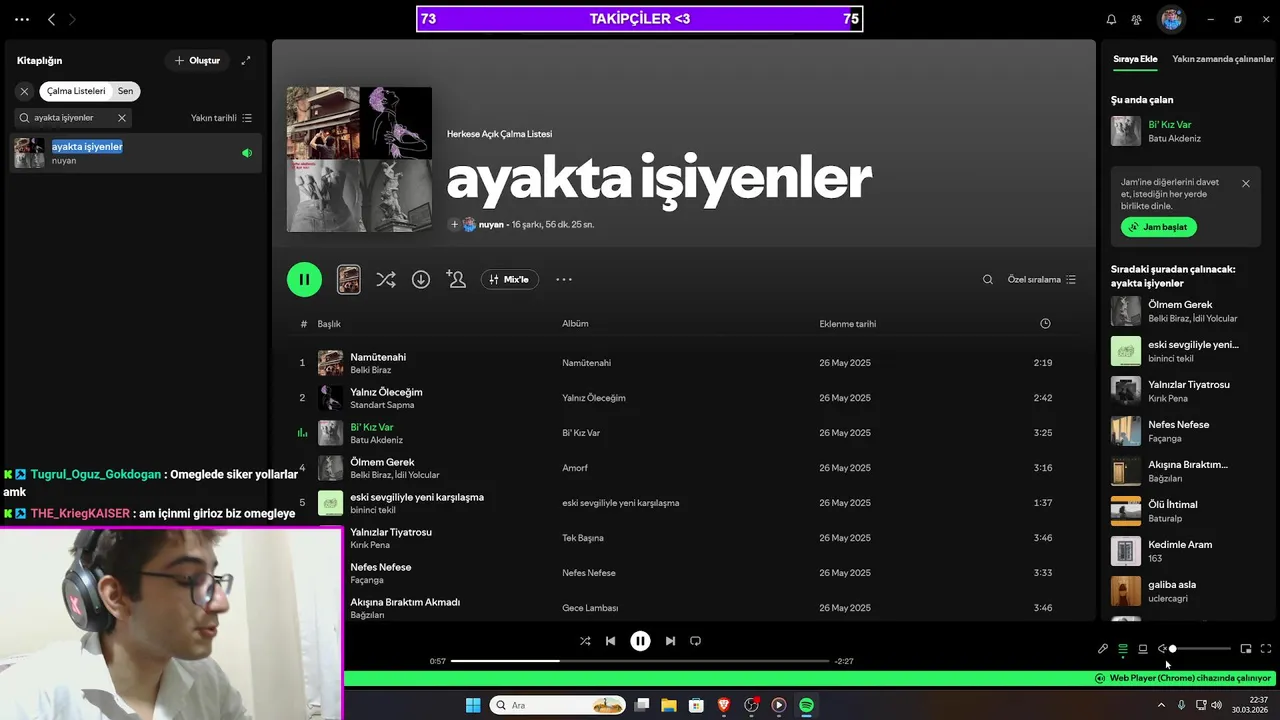Click the library search field containing ayakta işiyenler
This screenshot has height=720, width=1280.
click(x=72, y=118)
